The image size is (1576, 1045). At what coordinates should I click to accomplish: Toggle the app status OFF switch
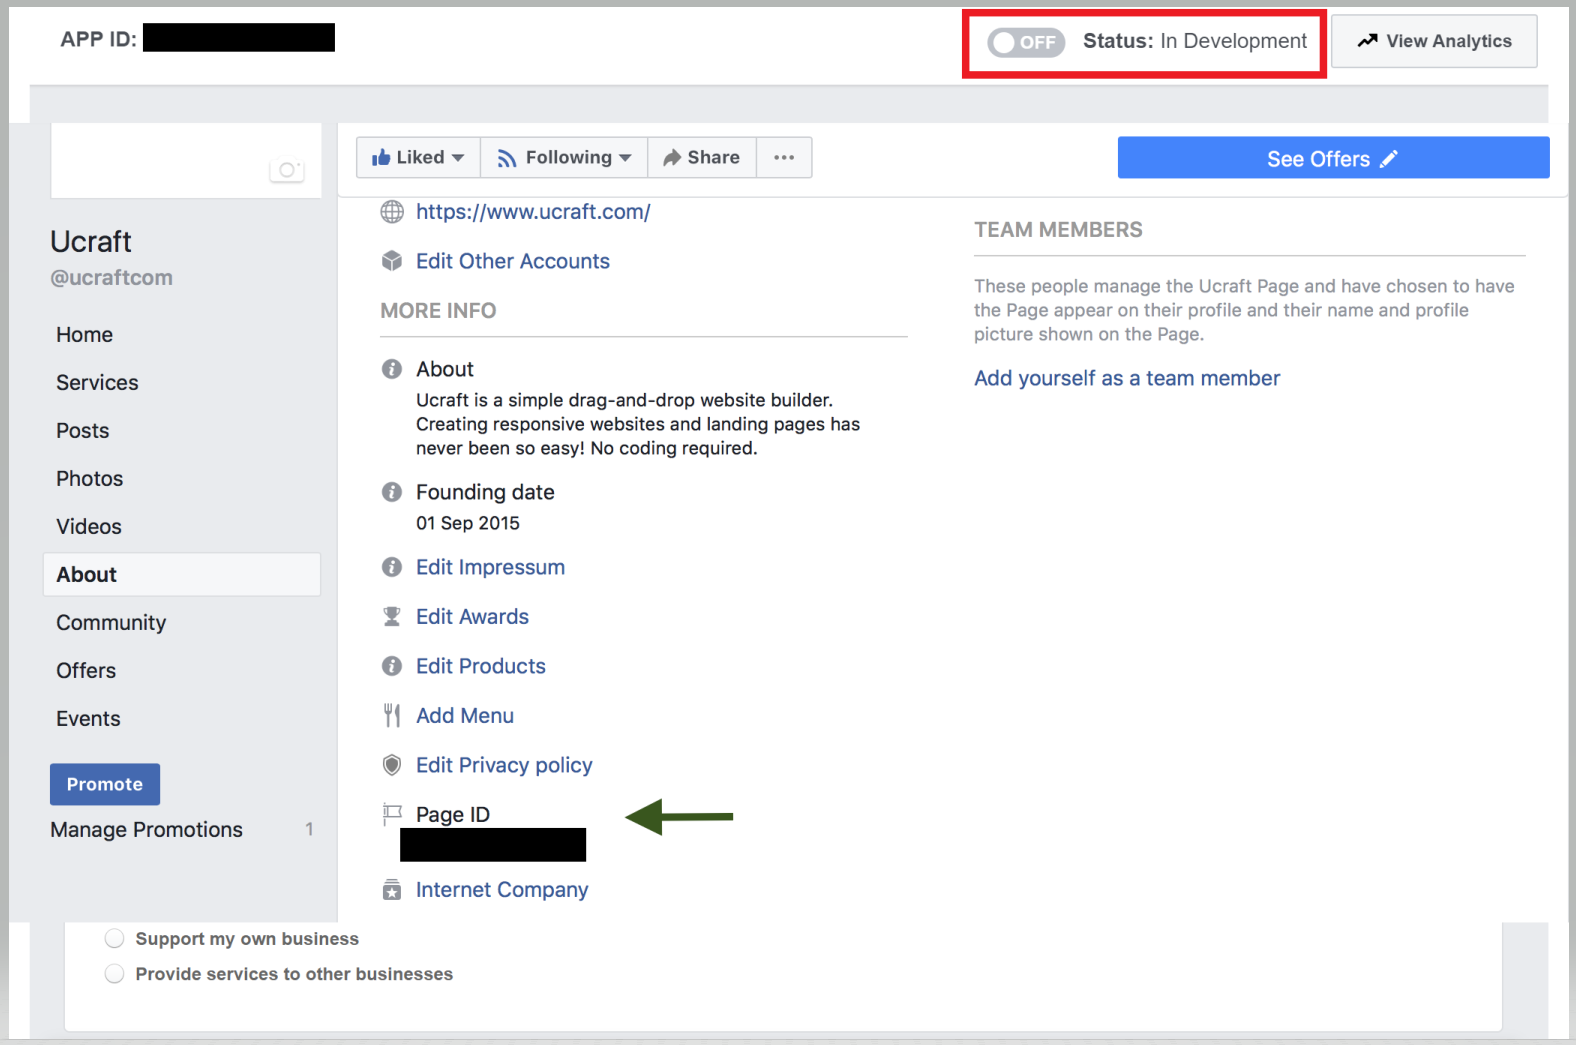pyautogui.click(x=1026, y=42)
